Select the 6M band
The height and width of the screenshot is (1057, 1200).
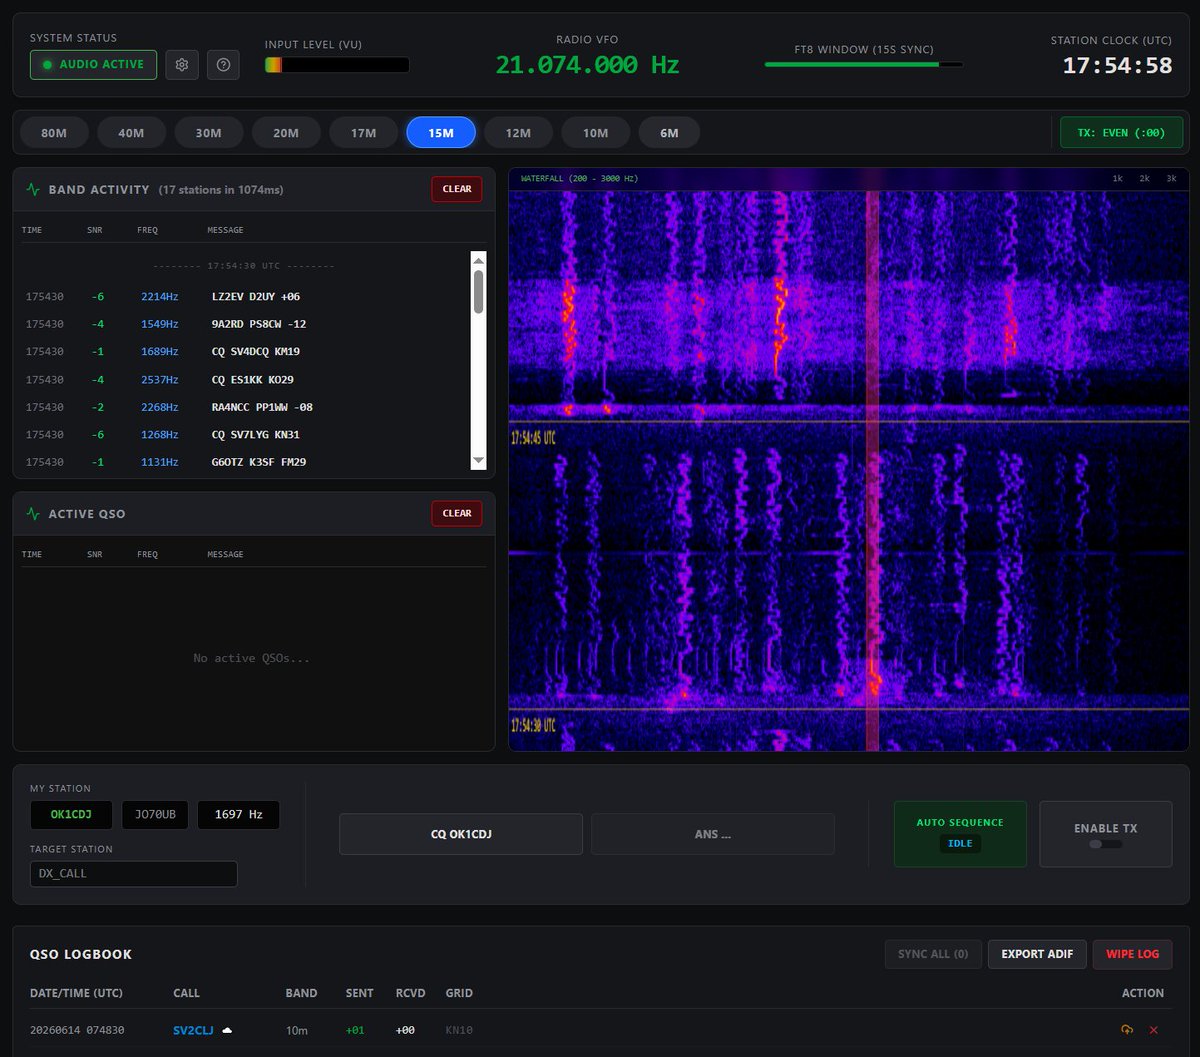tap(669, 132)
